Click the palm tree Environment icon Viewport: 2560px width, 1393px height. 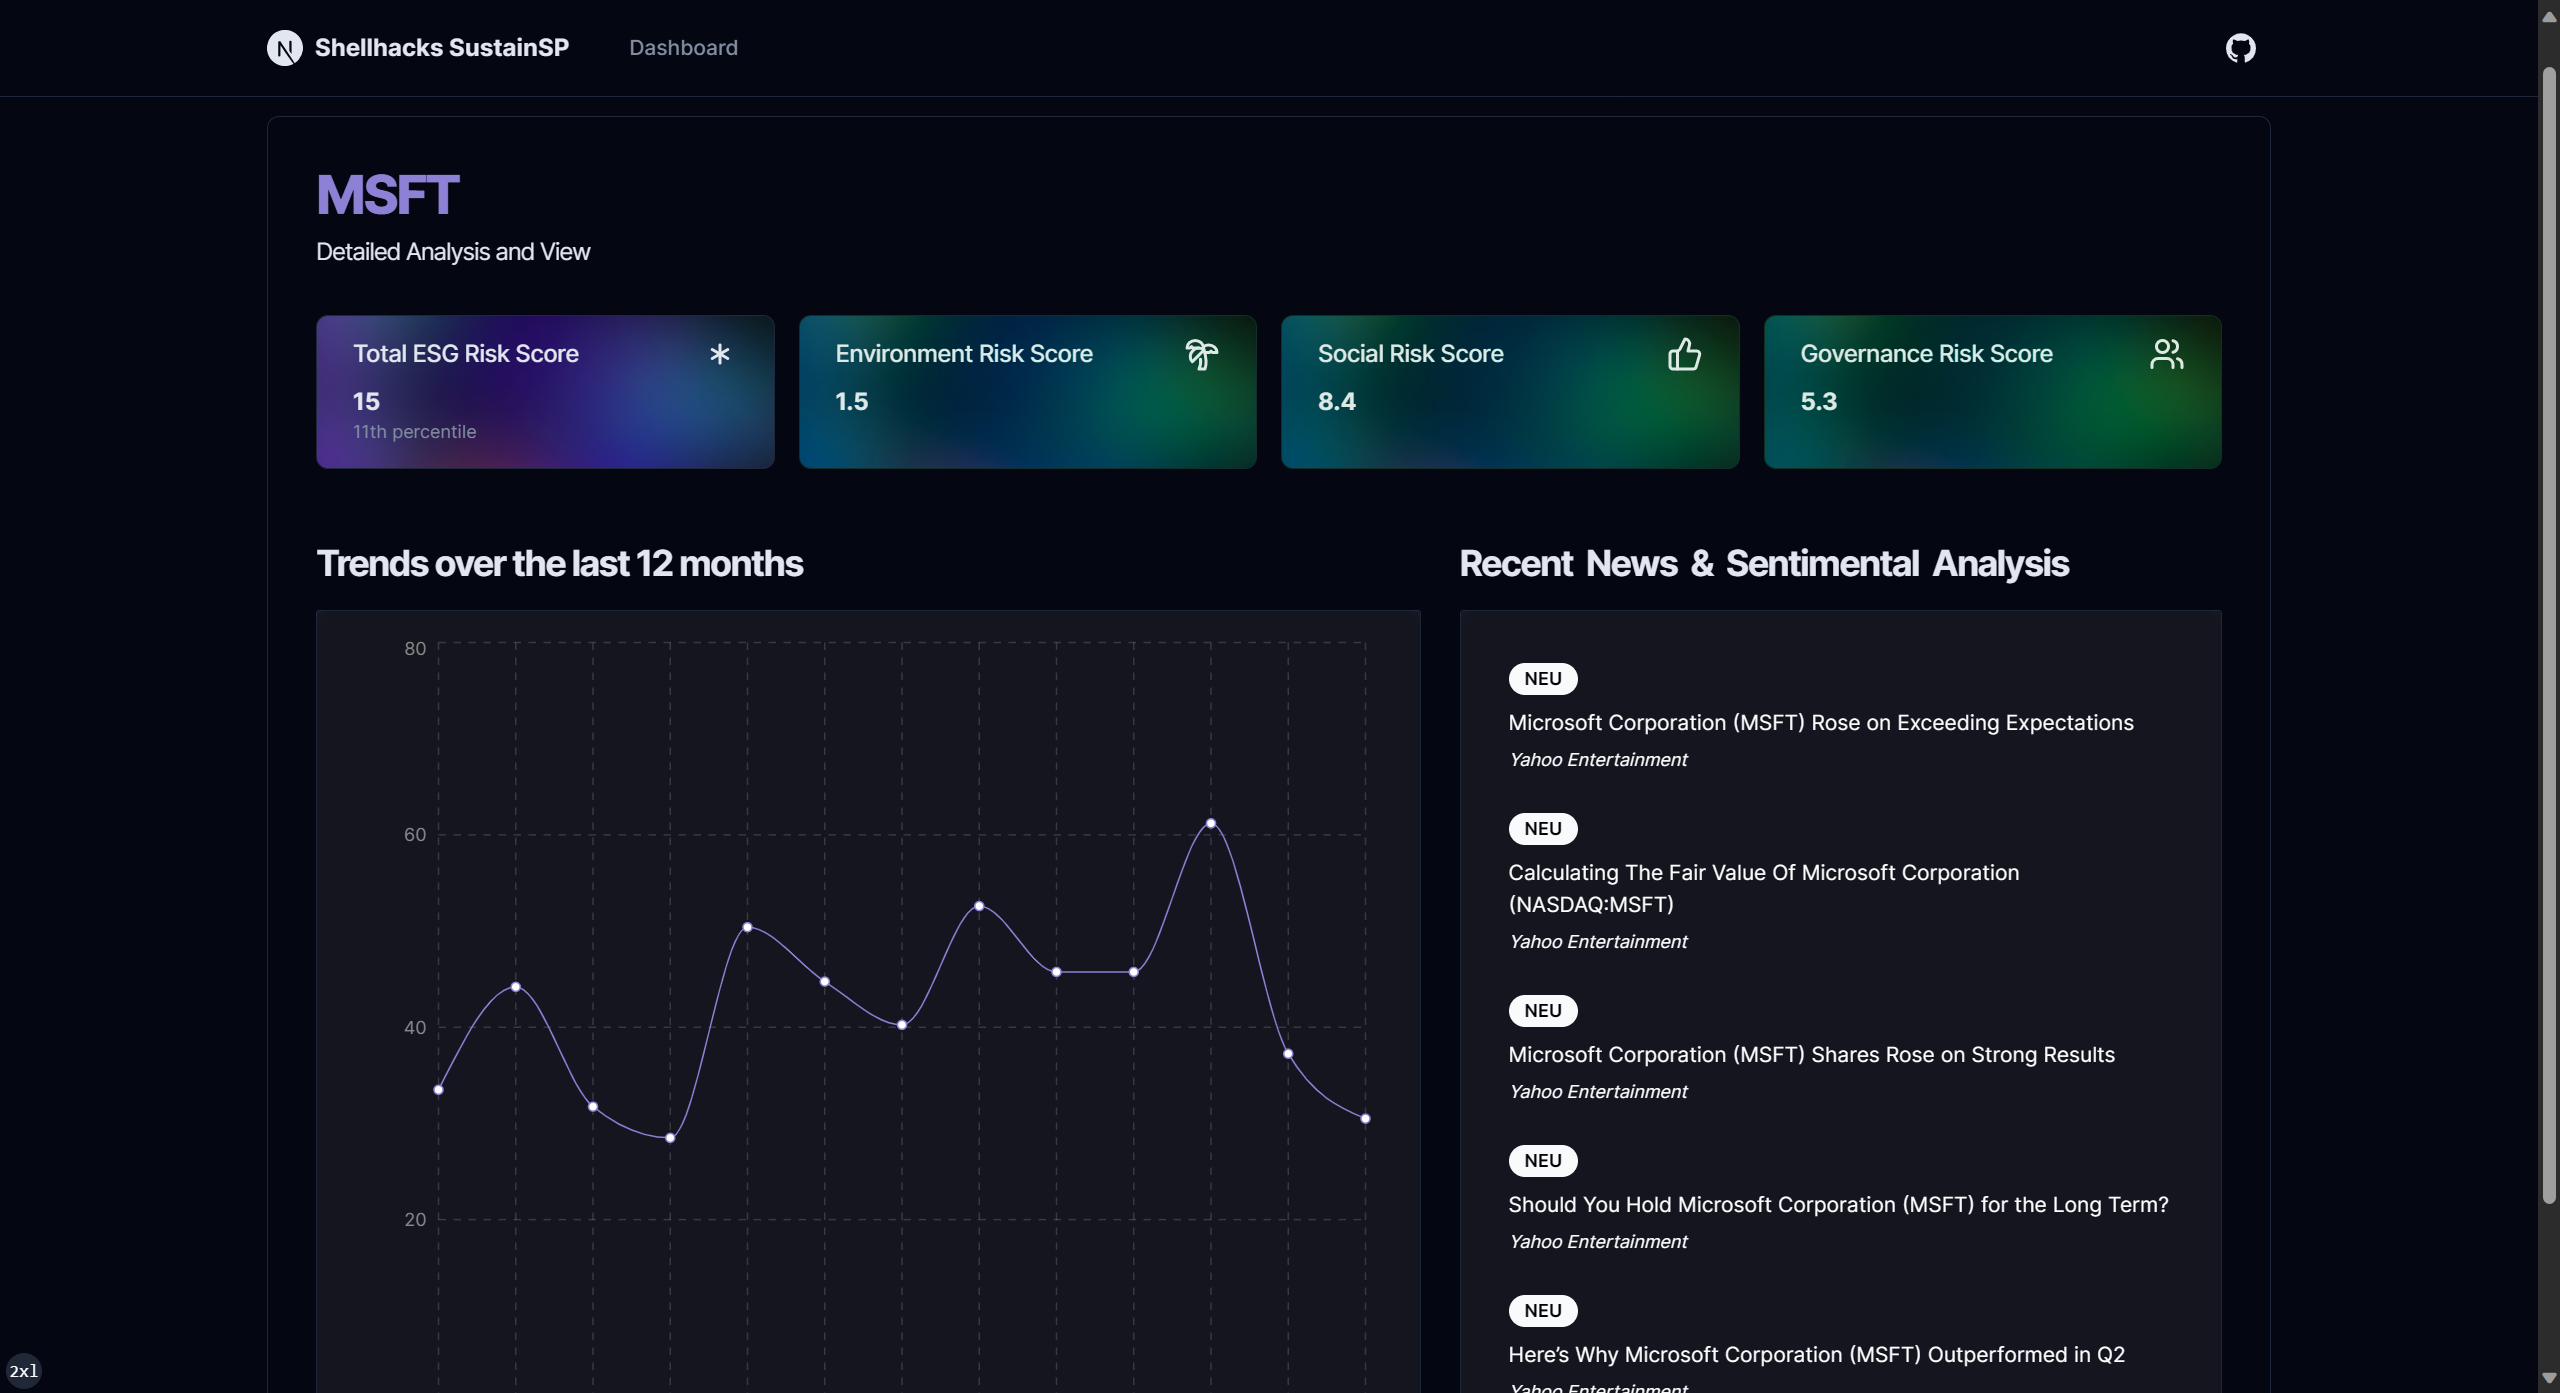pyautogui.click(x=1201, y=354)
